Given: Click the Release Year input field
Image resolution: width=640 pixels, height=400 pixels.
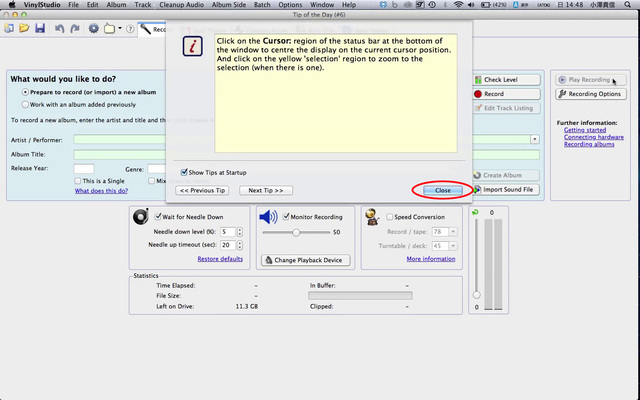Looking at the screenshot, I should [x=84, y=169].
